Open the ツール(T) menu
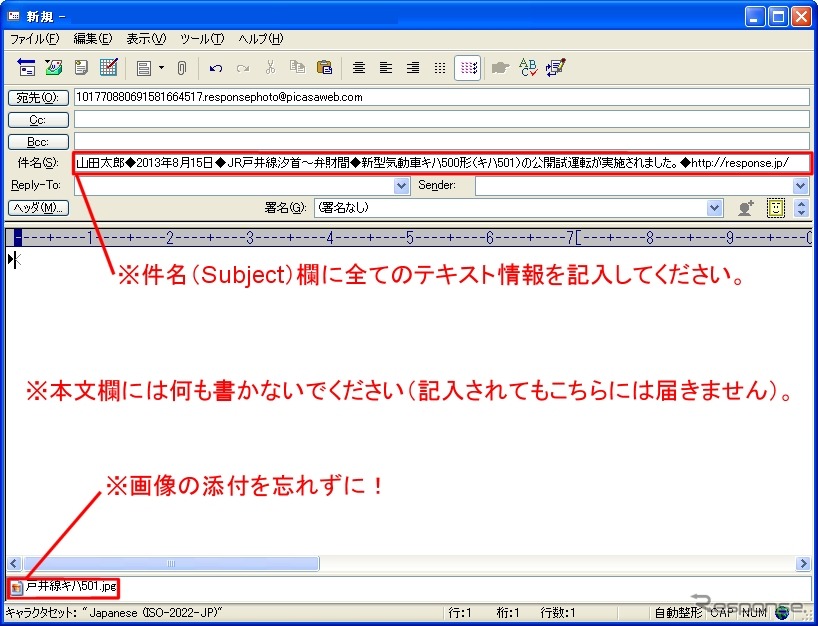 [x=202, y=39]
